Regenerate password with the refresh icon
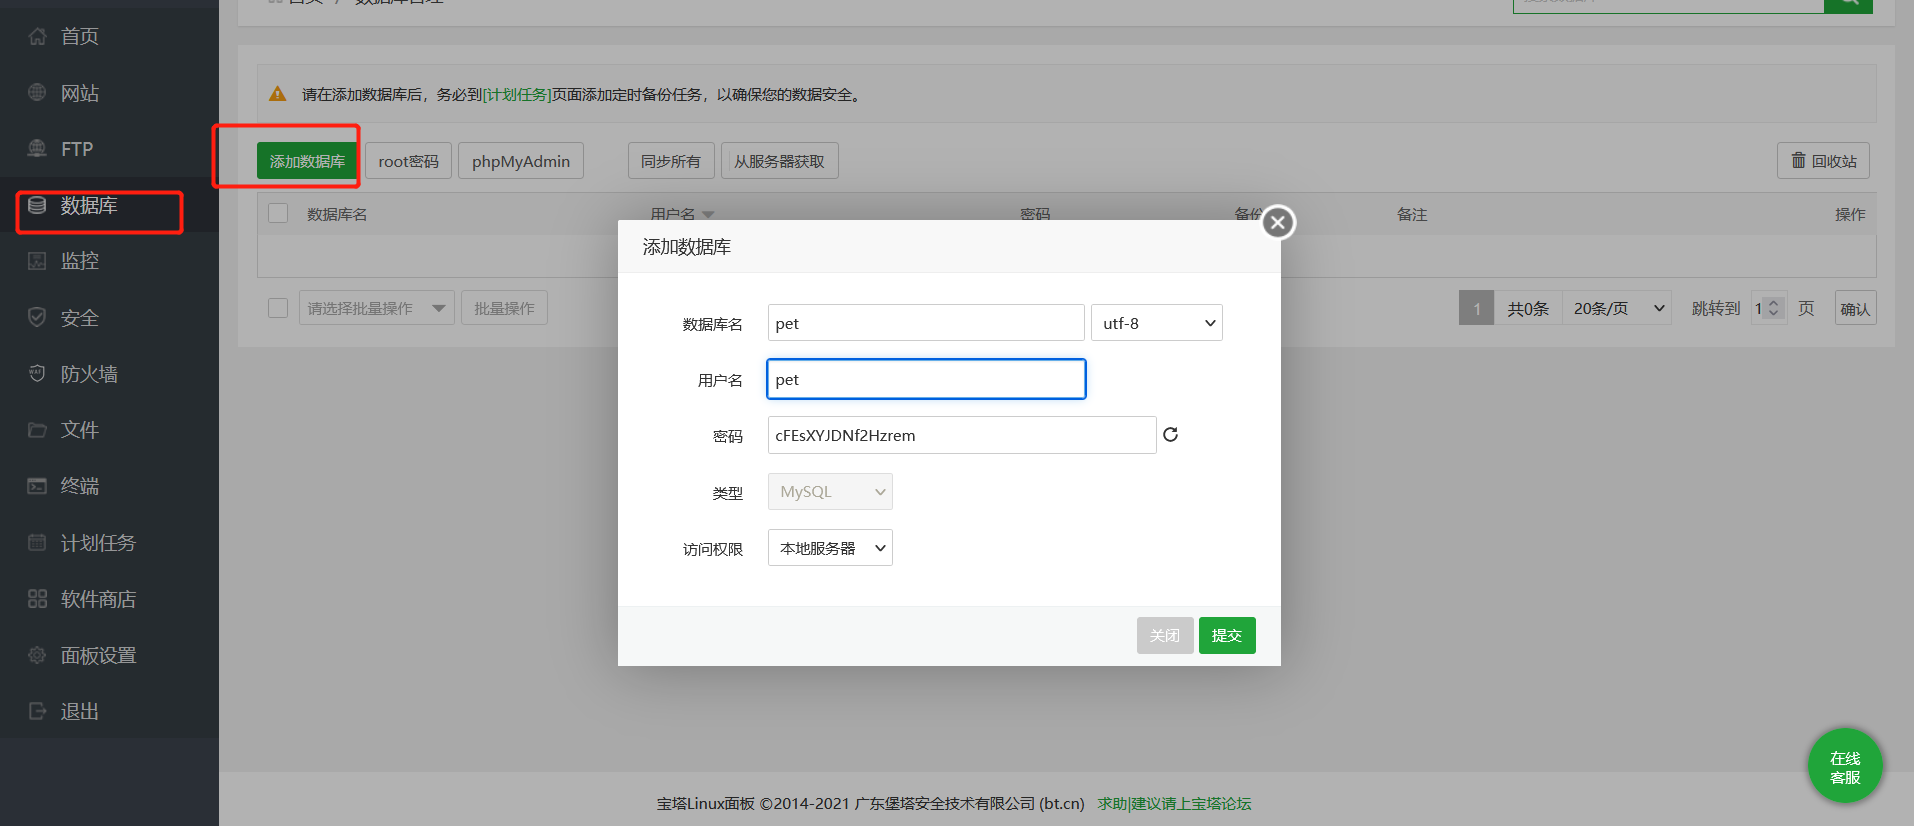This screenshot has height=826, width=1914. [x=1170, y=434]
